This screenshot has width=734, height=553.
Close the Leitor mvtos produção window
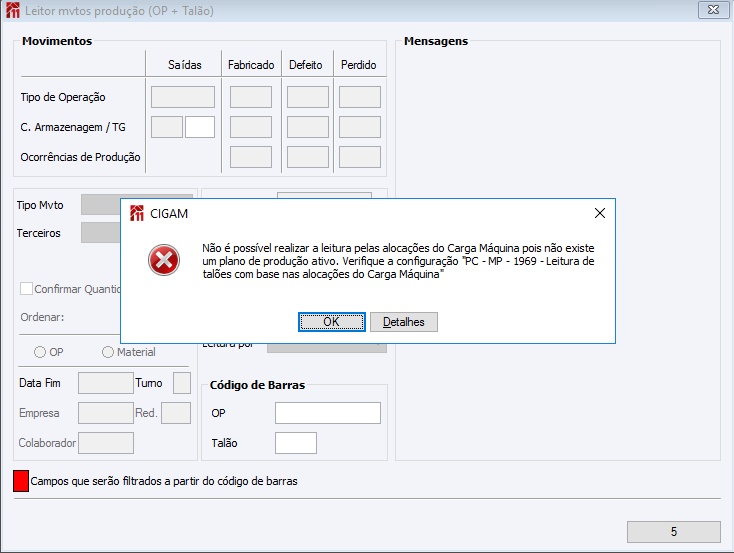[x=713, y=10]
